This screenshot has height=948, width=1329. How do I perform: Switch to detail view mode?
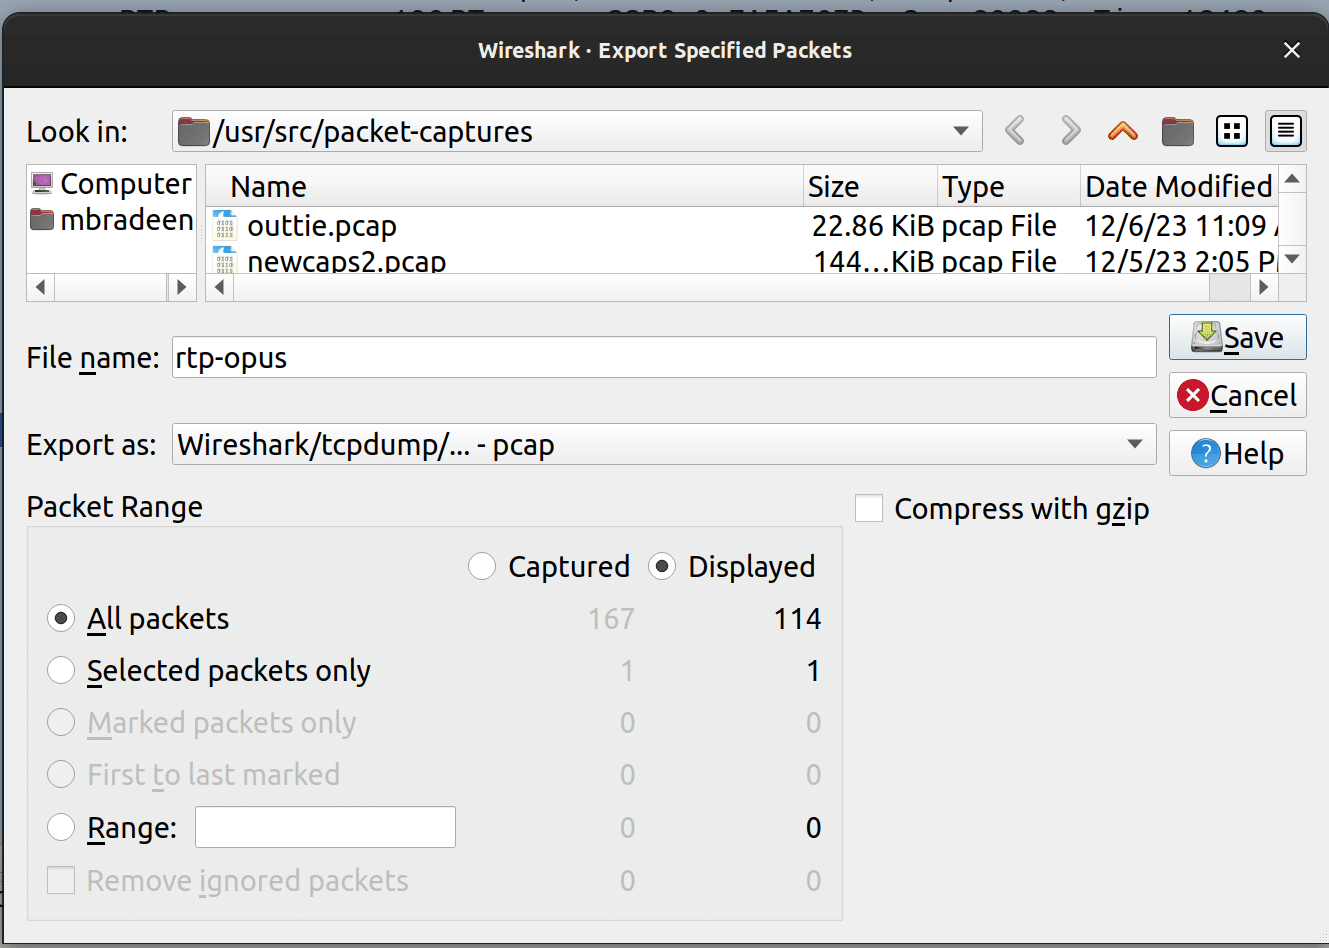(1286, 131)
